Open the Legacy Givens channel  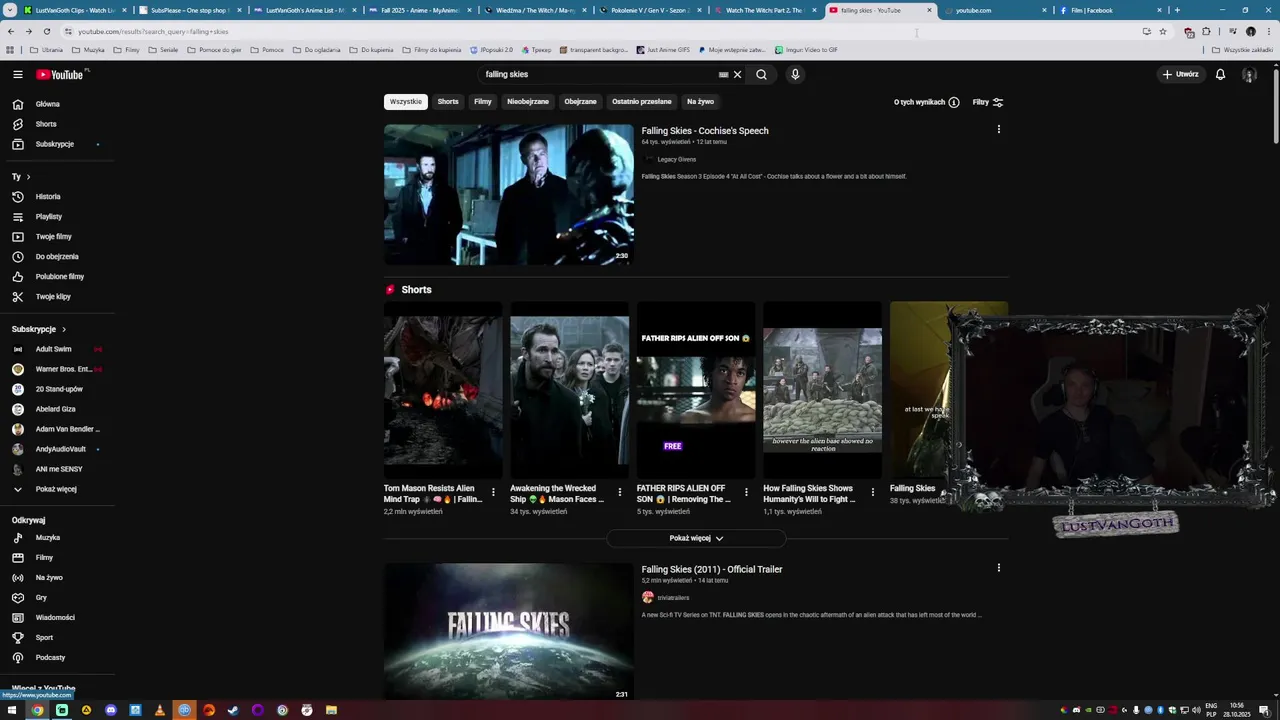click(677, 159)
